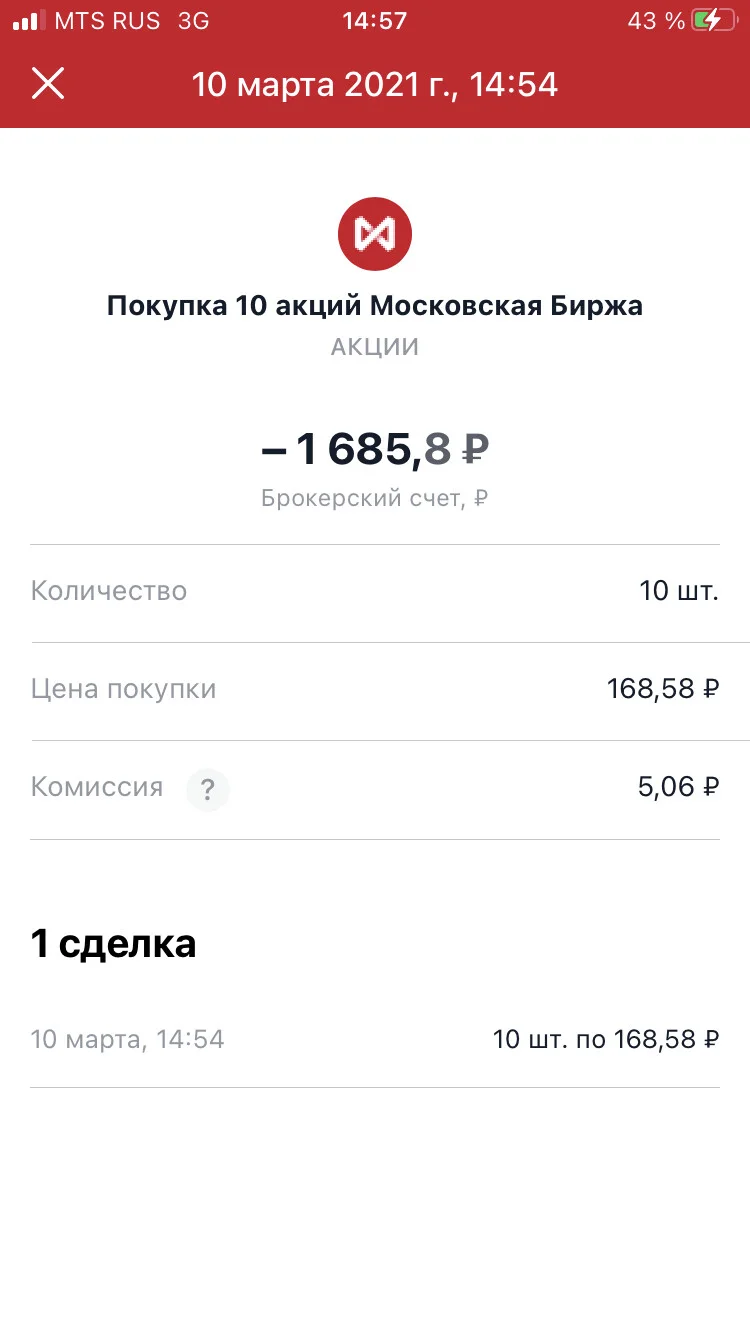Tap the header date 10 марта 2021 г., 14:54
The height and width of the screenshot is (1334, 750).
[x=375, y=84]
